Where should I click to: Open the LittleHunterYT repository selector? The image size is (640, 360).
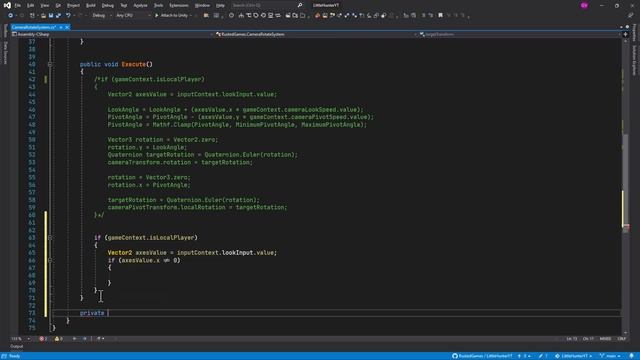point(573,356)
